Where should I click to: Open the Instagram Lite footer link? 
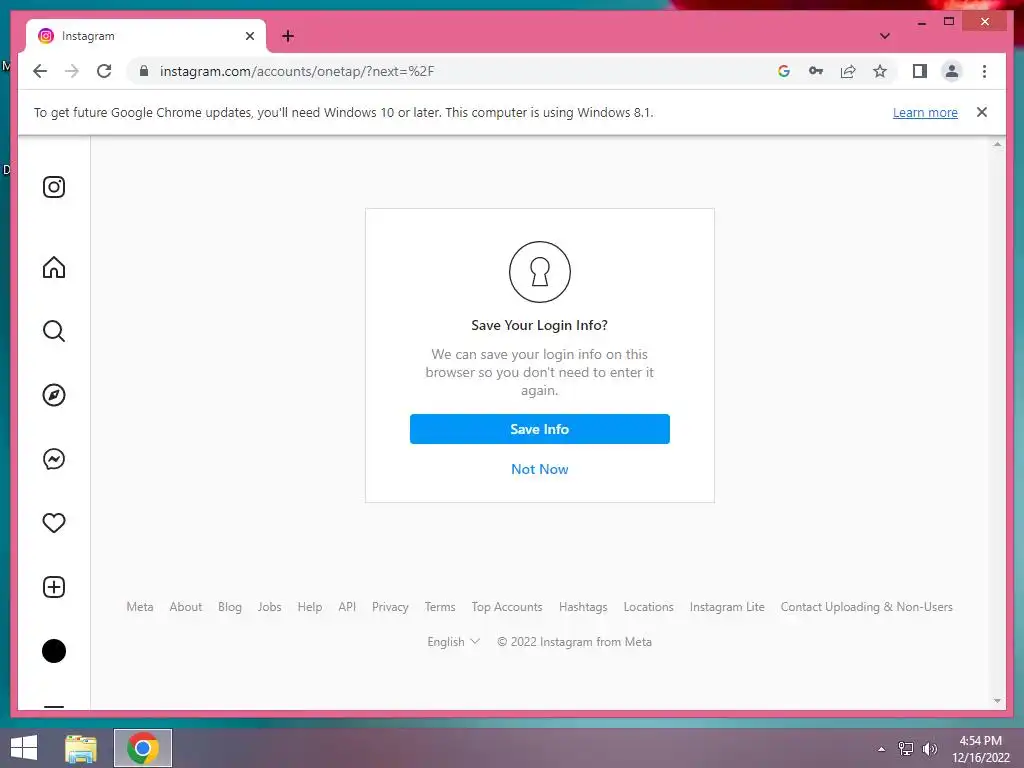(727, 607)
